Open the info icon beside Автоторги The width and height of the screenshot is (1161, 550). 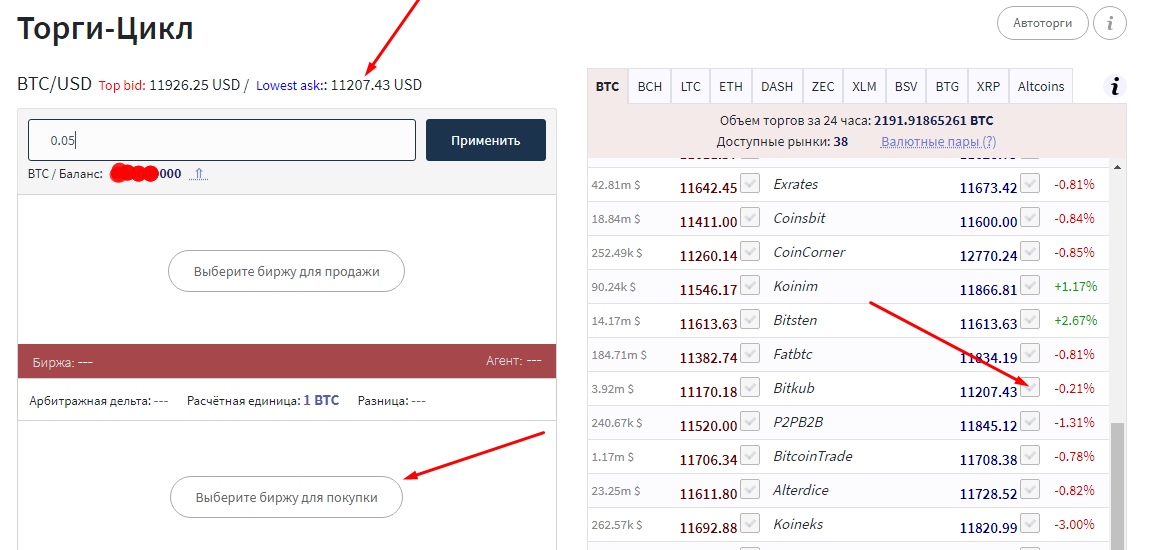click(1109, 24)
